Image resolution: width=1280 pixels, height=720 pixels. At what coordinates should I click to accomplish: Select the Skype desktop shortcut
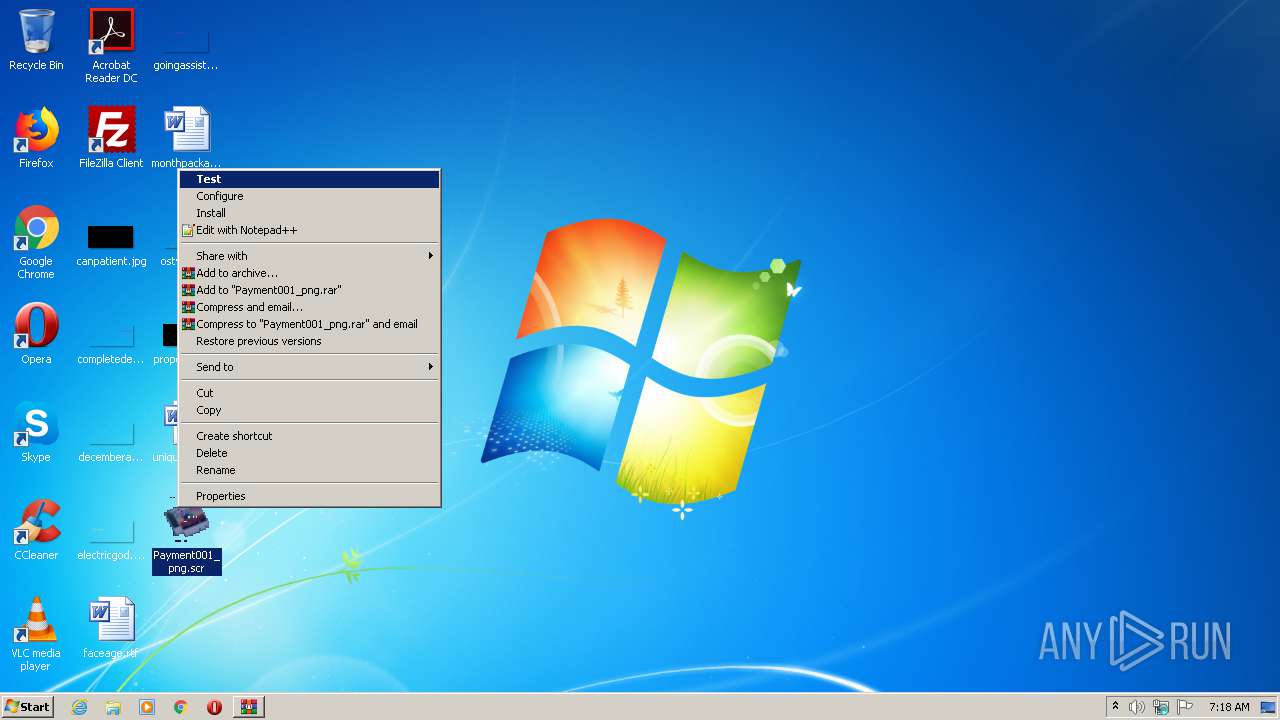(x=36, y=432)
